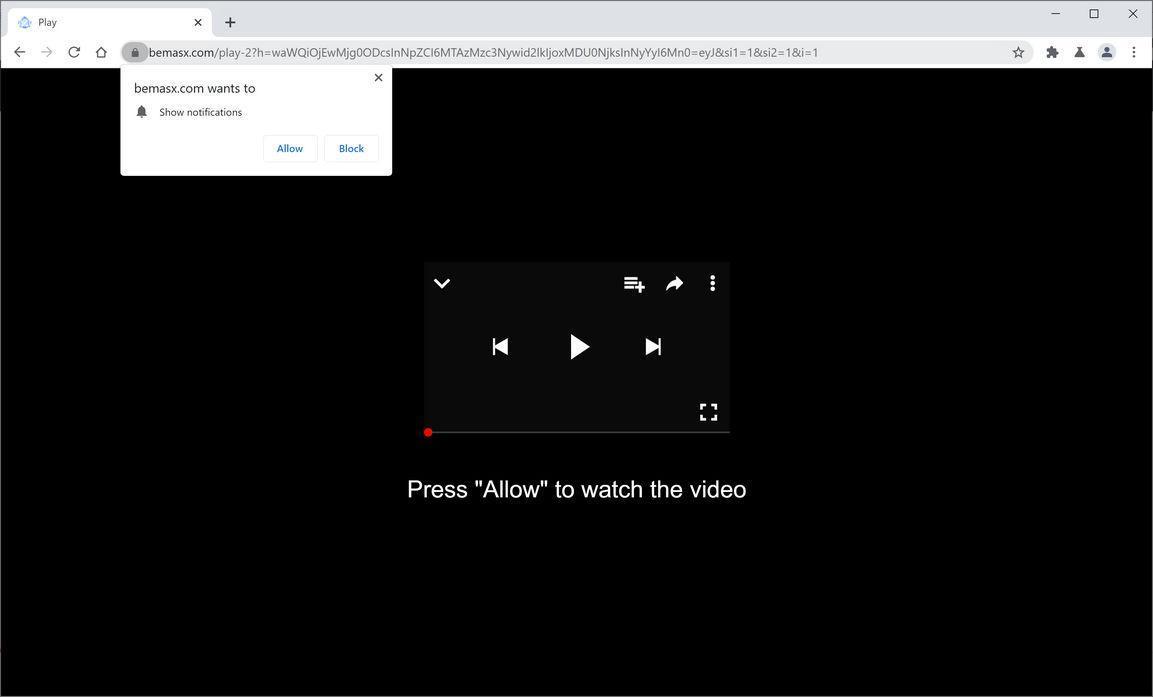Play the video with the center play button
This screenshot has width=1153, height=697.
tap(578, 346)
